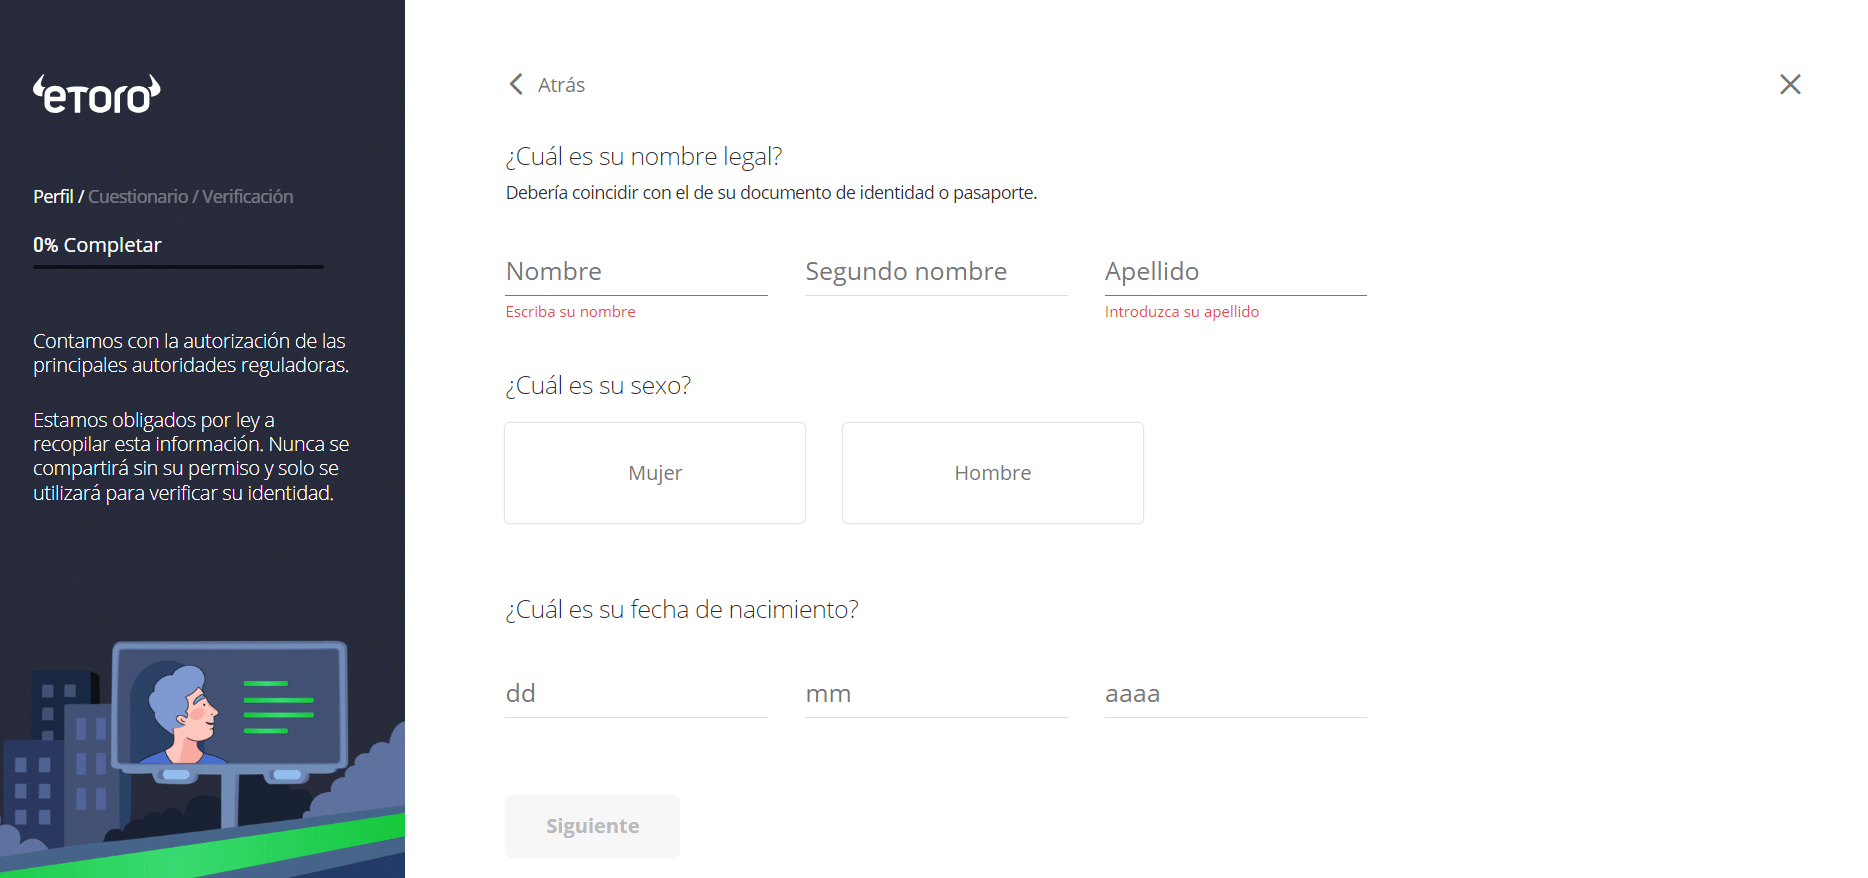The height and width of the screenshot is (878, 1868).
Task: Focus the Apellido input field
Action: point(1235,272)
